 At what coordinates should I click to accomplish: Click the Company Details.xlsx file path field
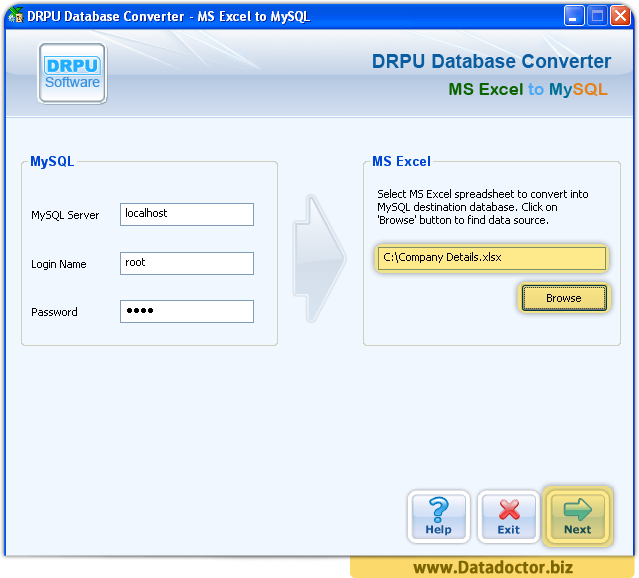click(x=492, y=258)
